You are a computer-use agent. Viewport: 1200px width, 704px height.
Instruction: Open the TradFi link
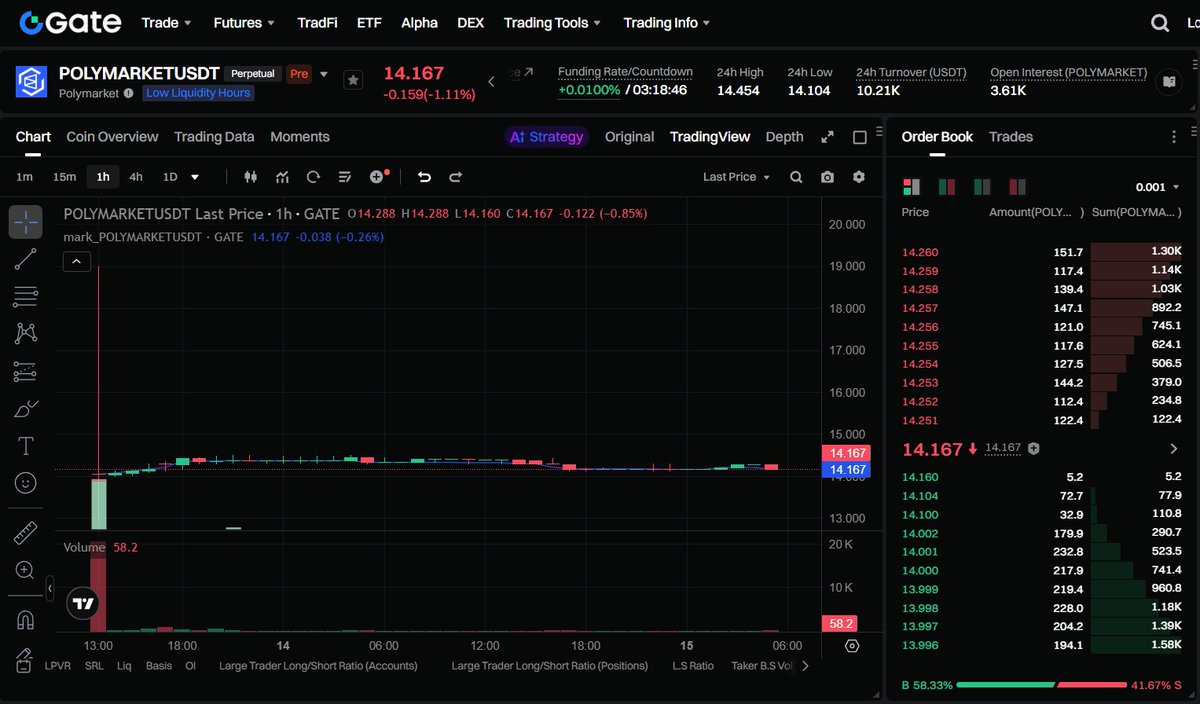(317, 22)
